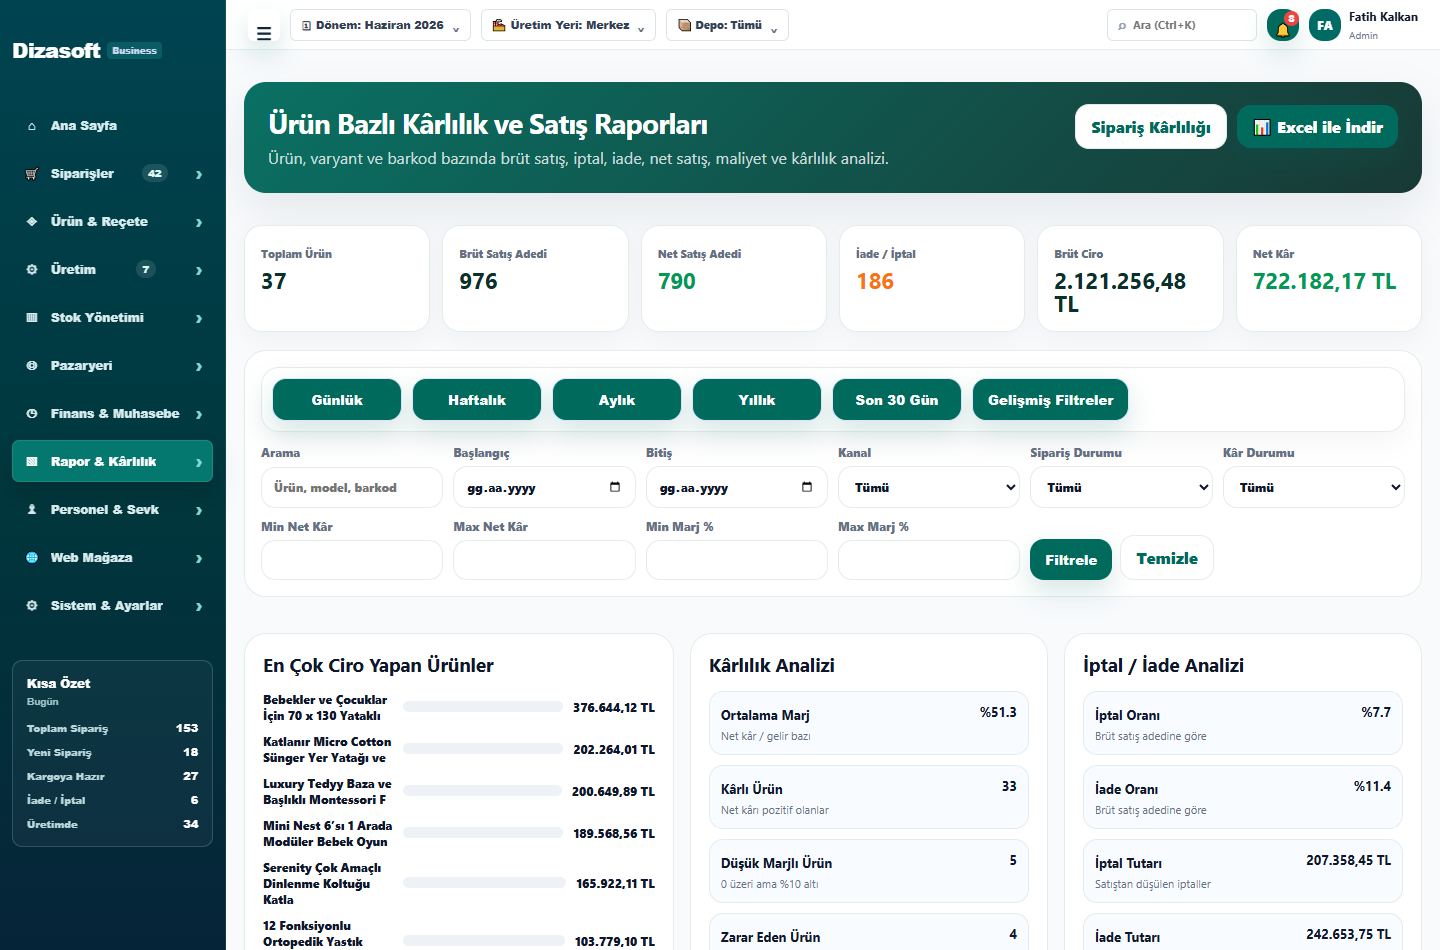
Task: Click the Min Net Kâr input field
Action: [352, 560]
